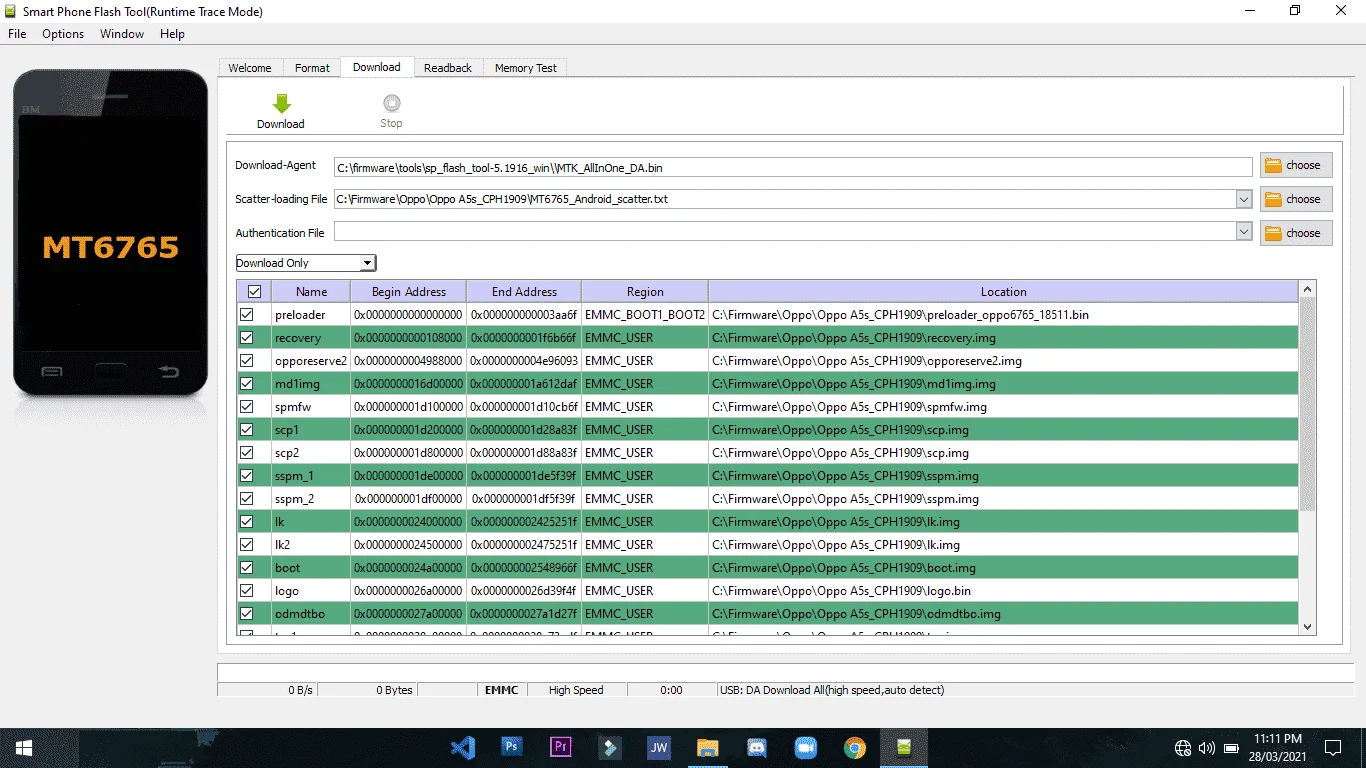Viewport: 1366px width, 768px height.
Task: Open the Help menu
Action: point(172,34)
